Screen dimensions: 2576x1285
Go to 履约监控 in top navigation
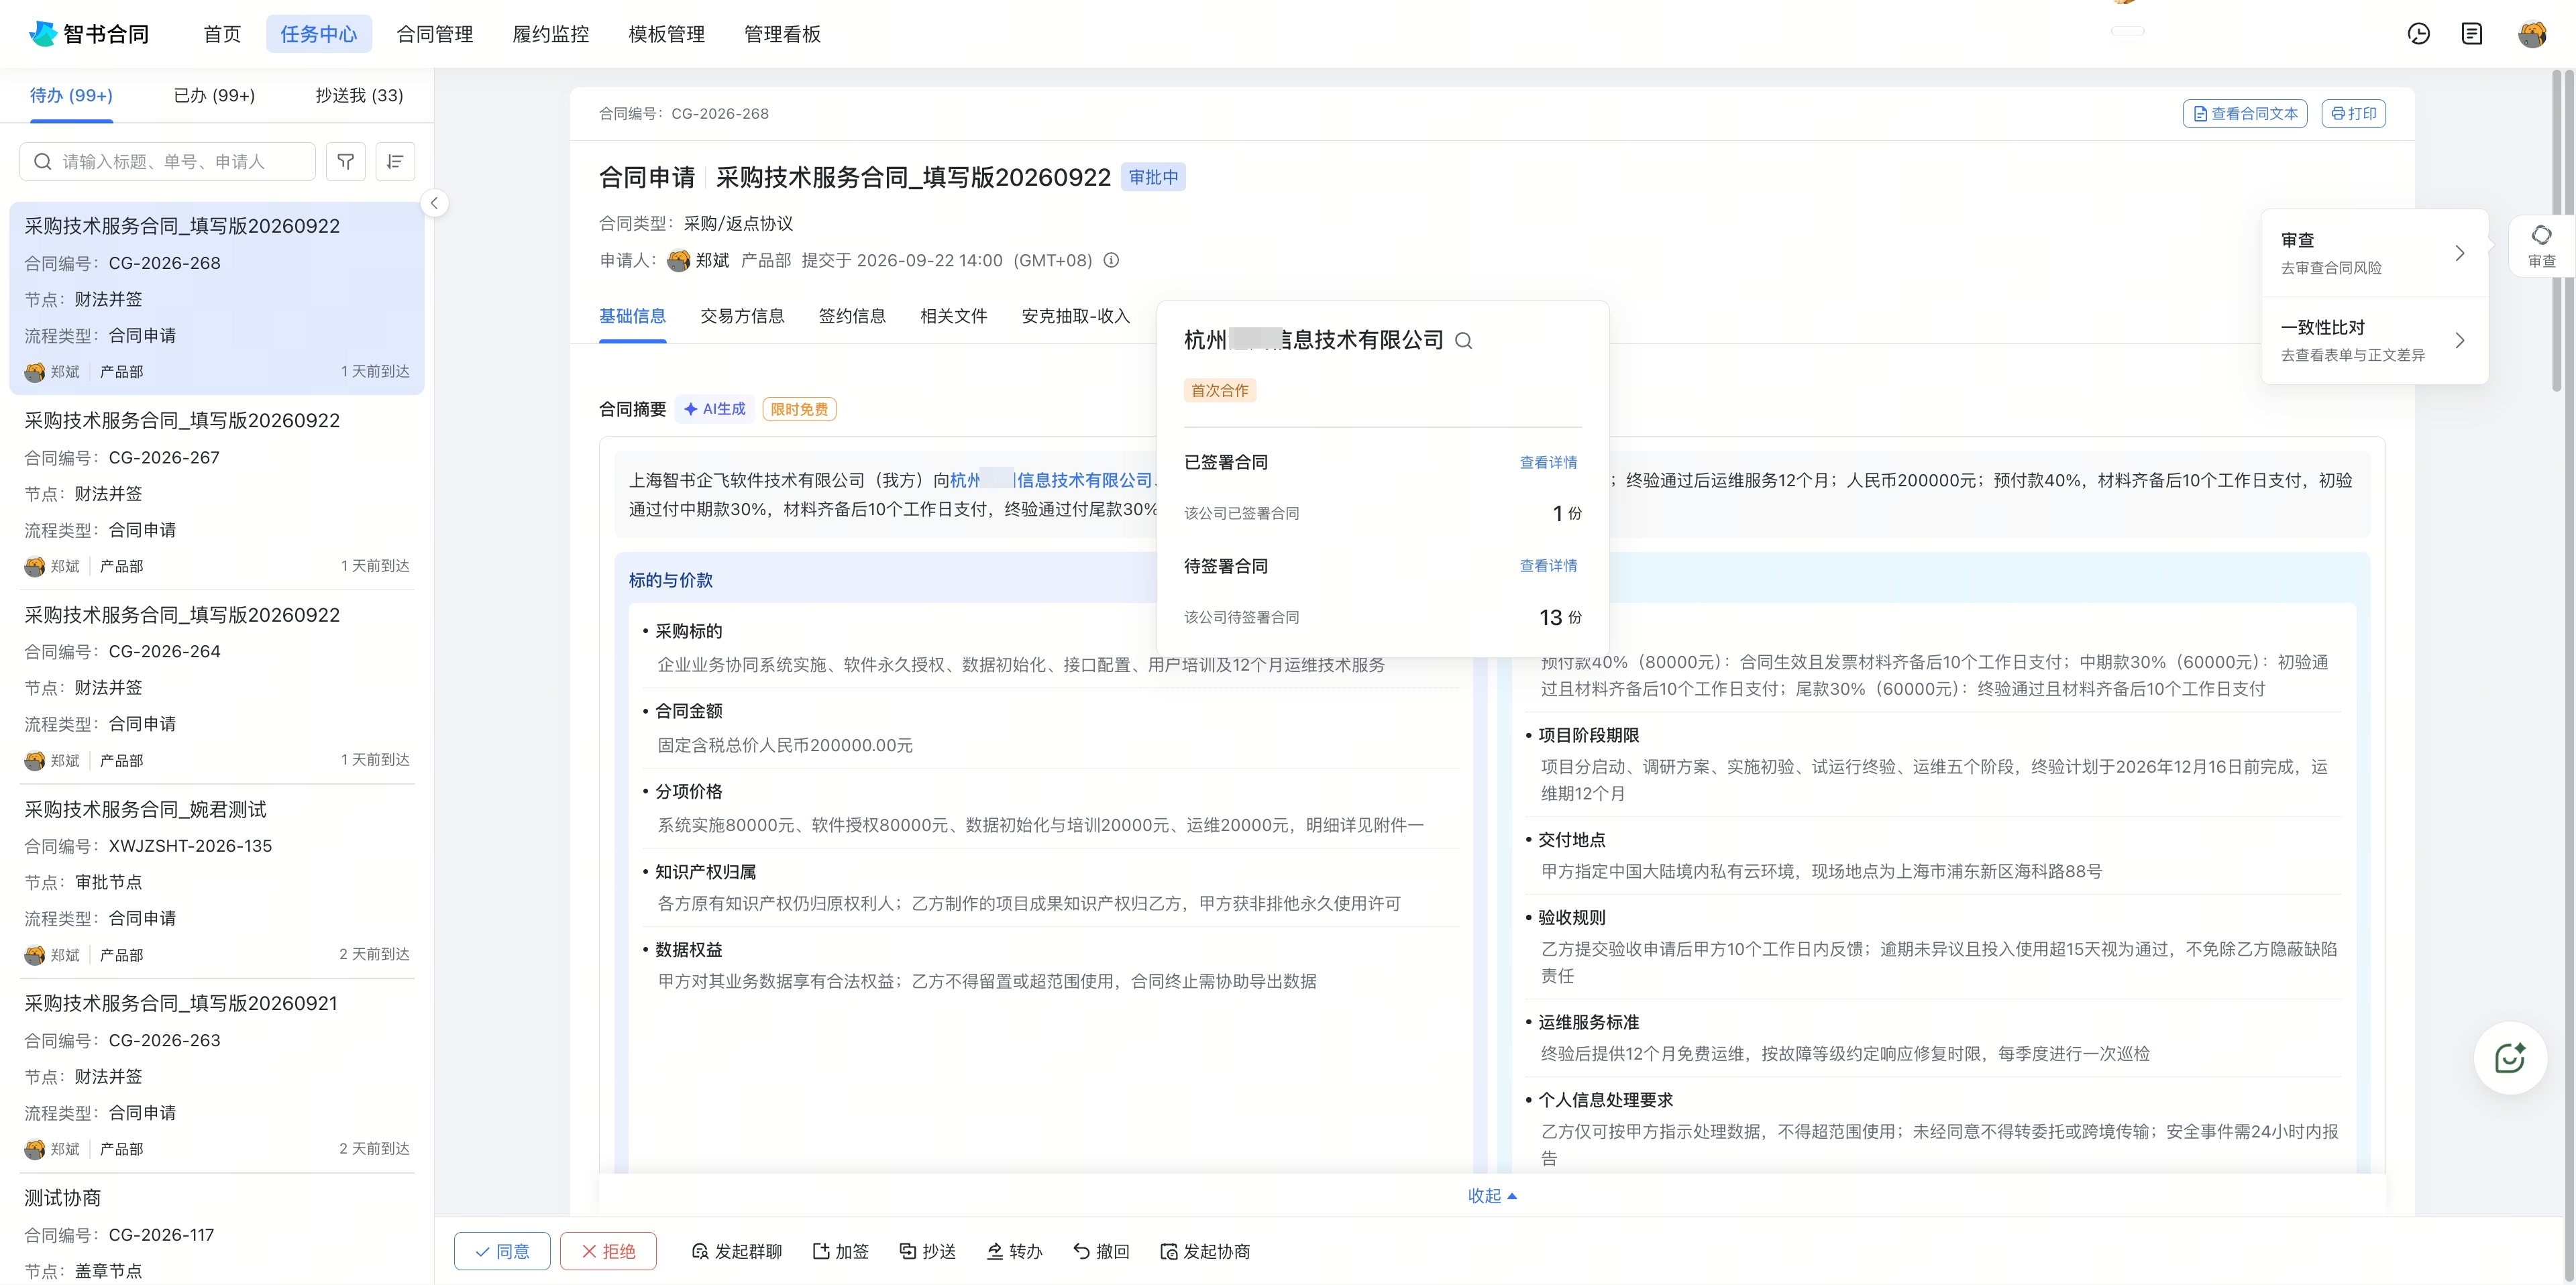tap(551, 34)
